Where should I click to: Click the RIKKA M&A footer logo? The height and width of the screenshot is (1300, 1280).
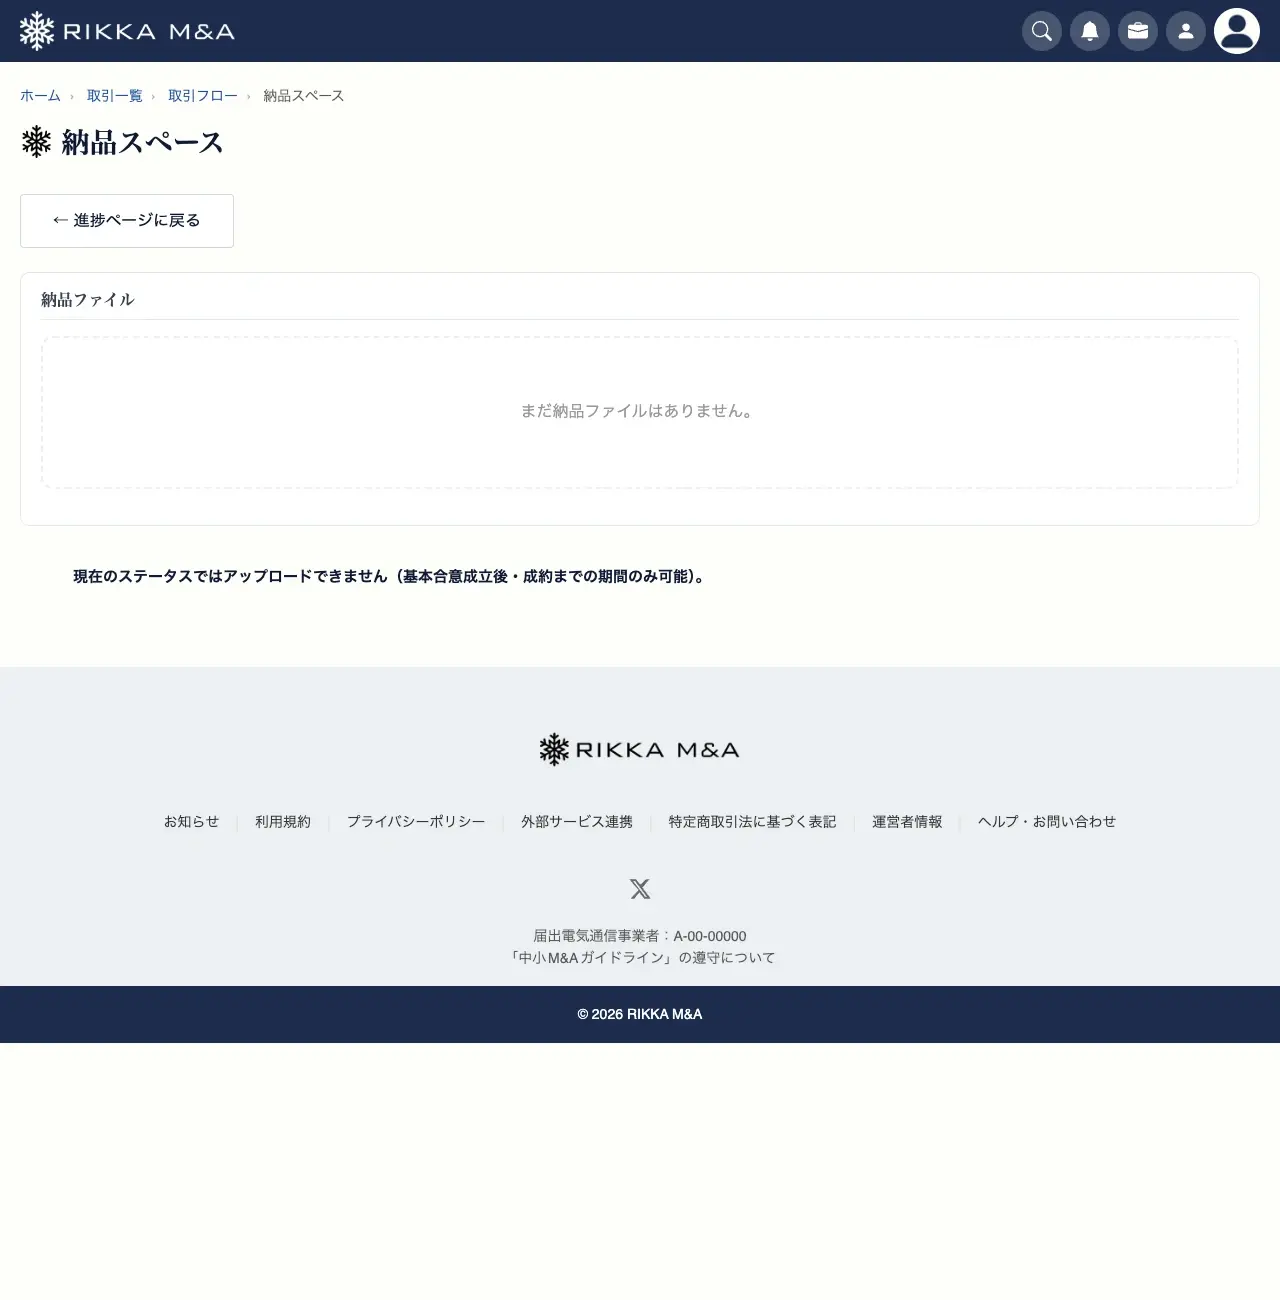pos(640,749)
